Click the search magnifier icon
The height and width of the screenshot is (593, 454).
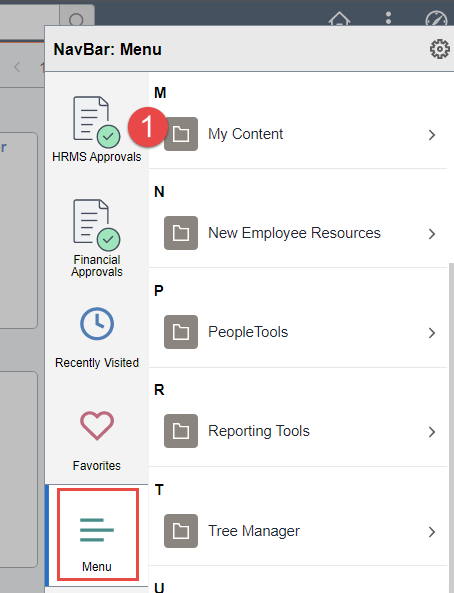(x=76, y=19)
